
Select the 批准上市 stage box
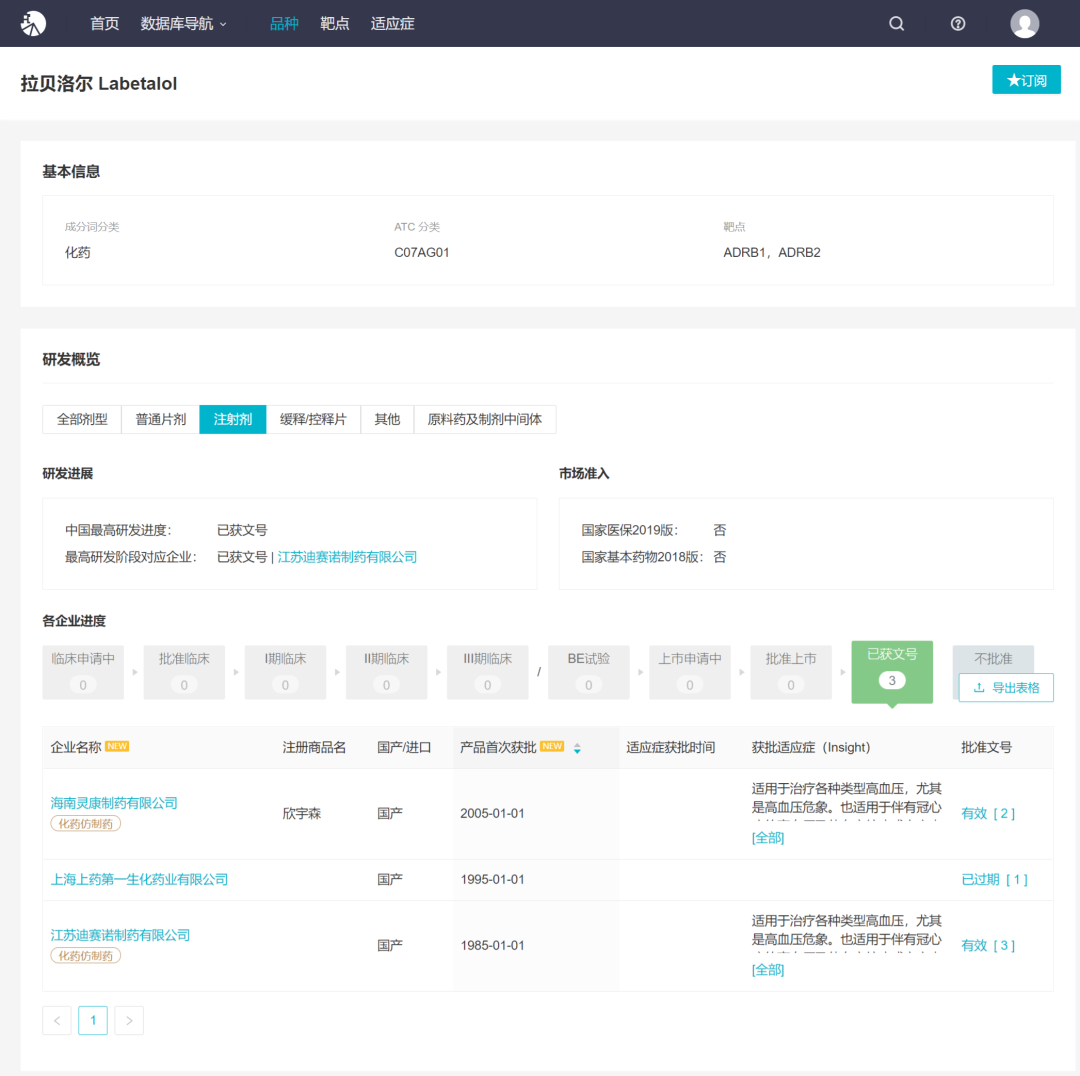click(791, 672)
